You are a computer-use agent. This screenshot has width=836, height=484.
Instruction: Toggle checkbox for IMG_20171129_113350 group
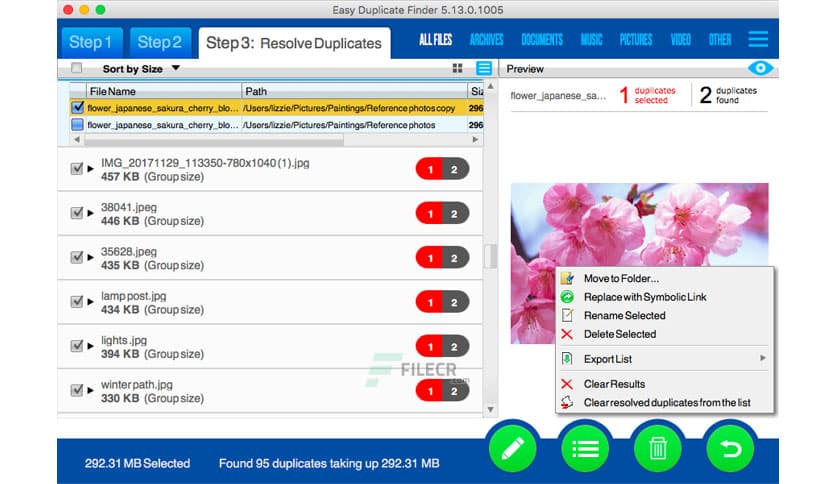76,168
